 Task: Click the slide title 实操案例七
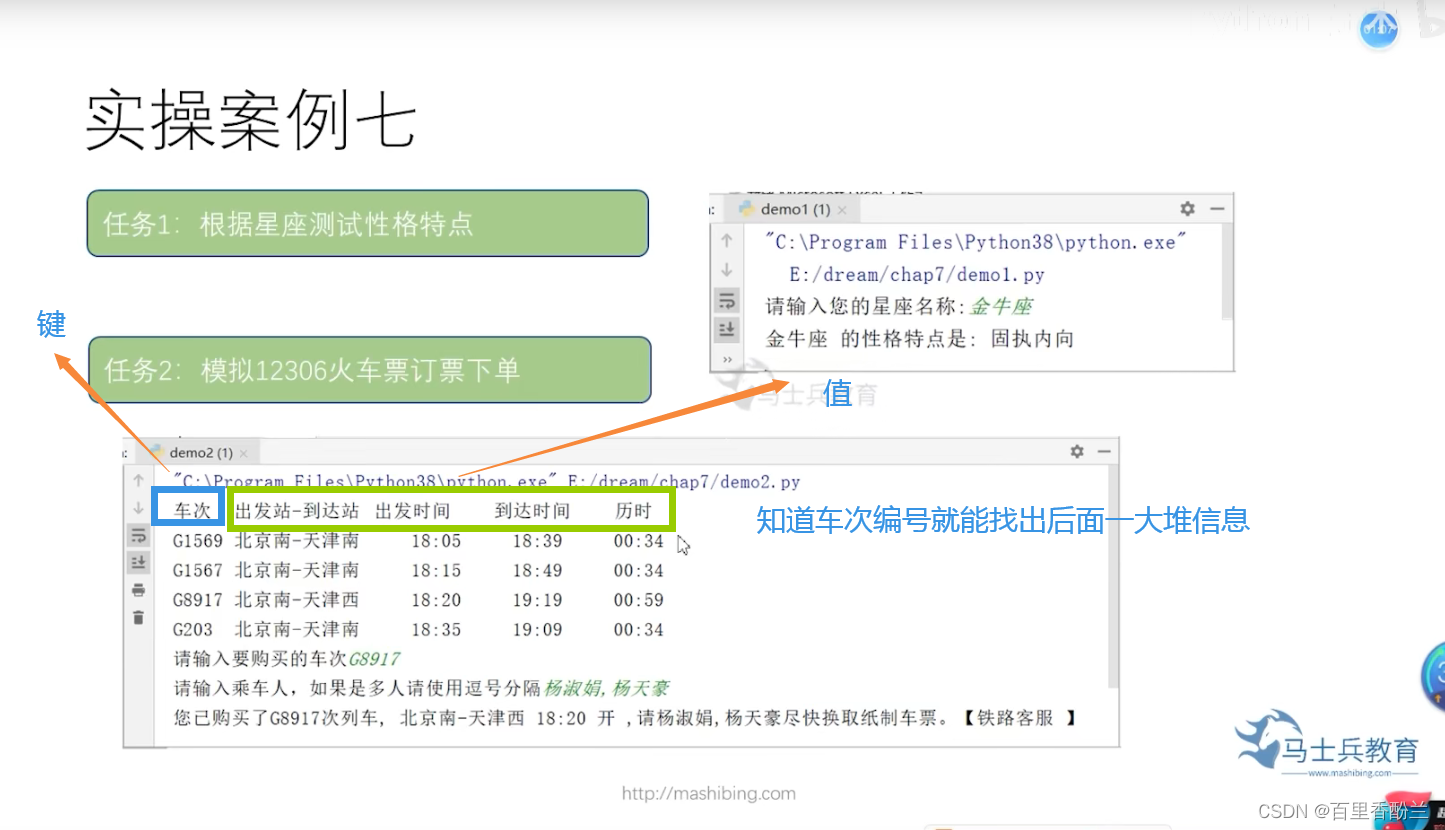250,123
